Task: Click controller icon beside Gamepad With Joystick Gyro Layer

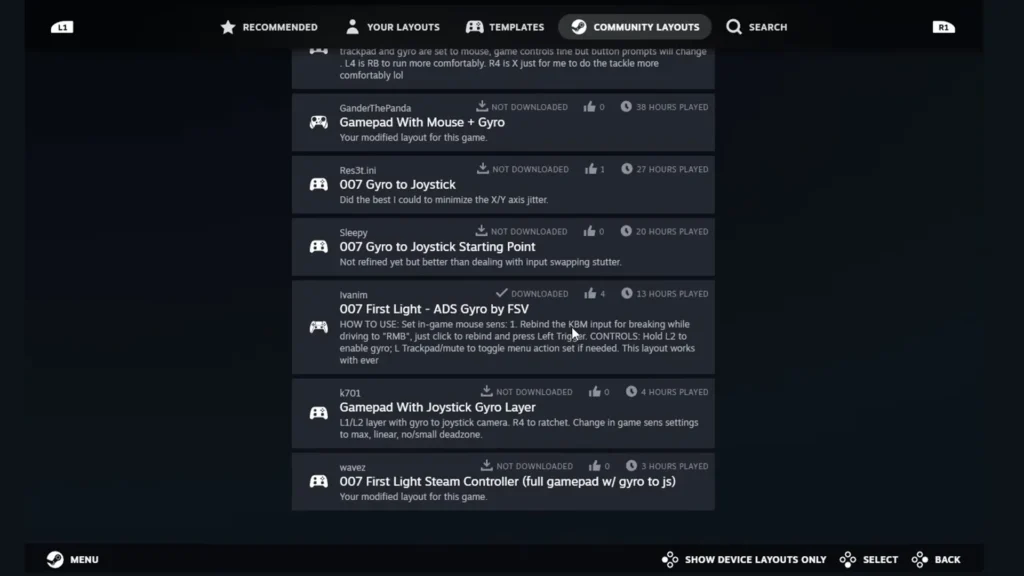Action: [319, 413]
